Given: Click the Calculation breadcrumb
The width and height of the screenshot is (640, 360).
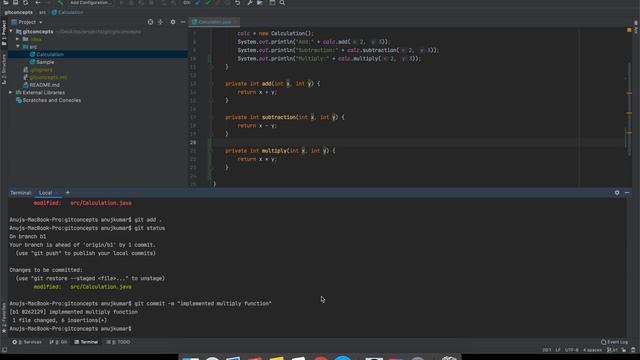Looking at the screenshot, I should (x=67, y=12).
